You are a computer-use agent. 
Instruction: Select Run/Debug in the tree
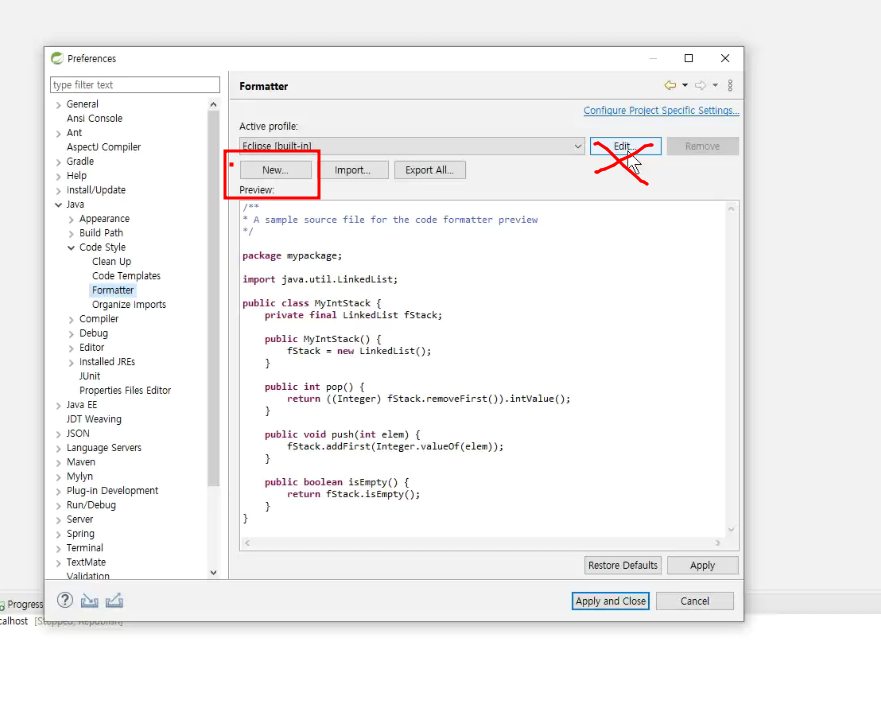[x=91, y=505]
